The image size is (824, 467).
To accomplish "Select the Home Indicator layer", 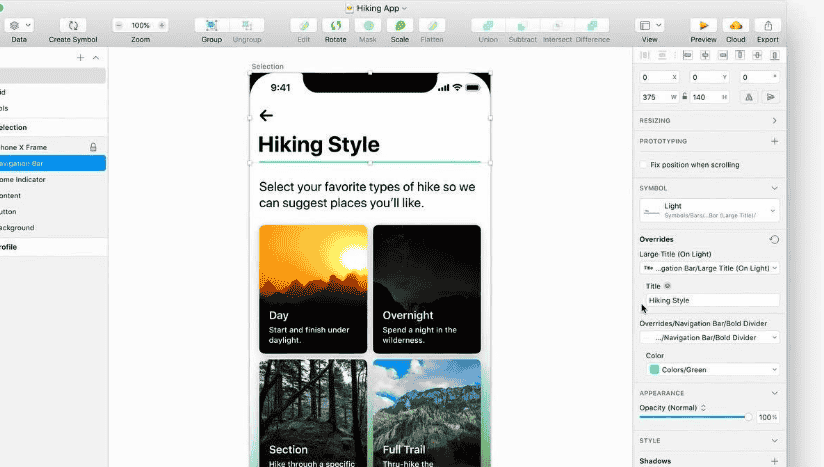I will (30, 179).
